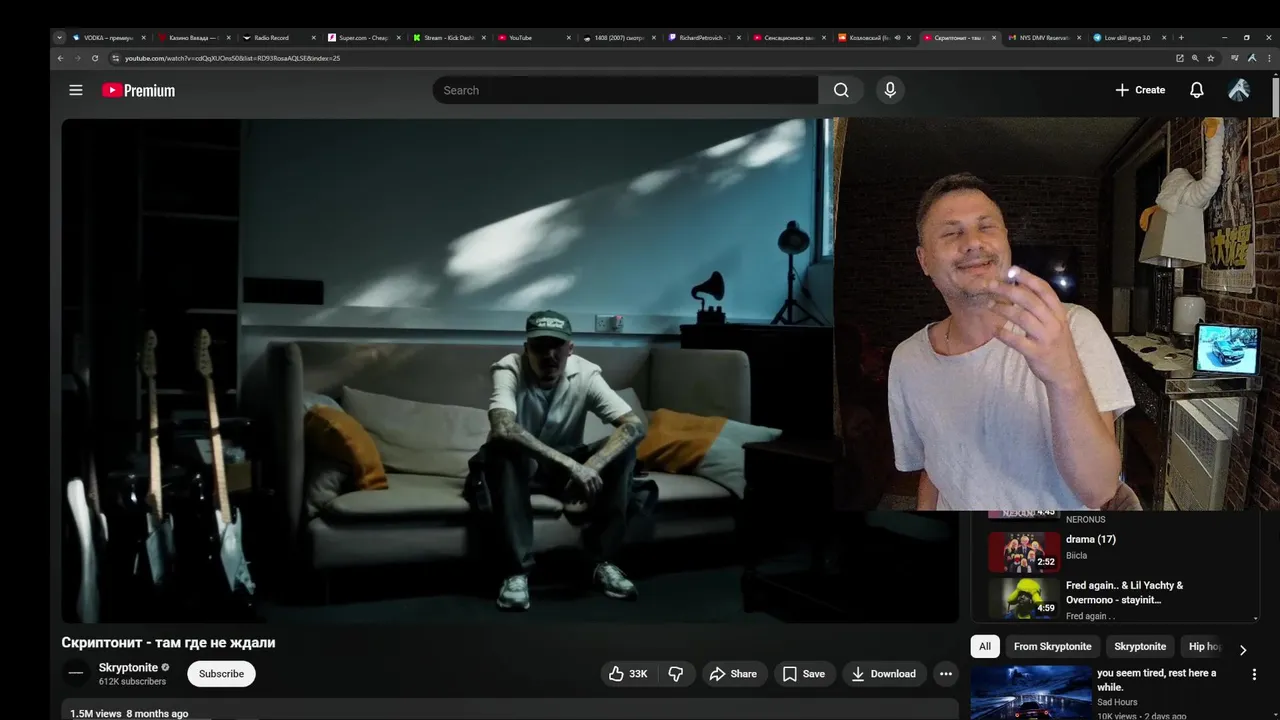
Task: Select the Skryptonite filter chip
Action: click(1140, 647)
